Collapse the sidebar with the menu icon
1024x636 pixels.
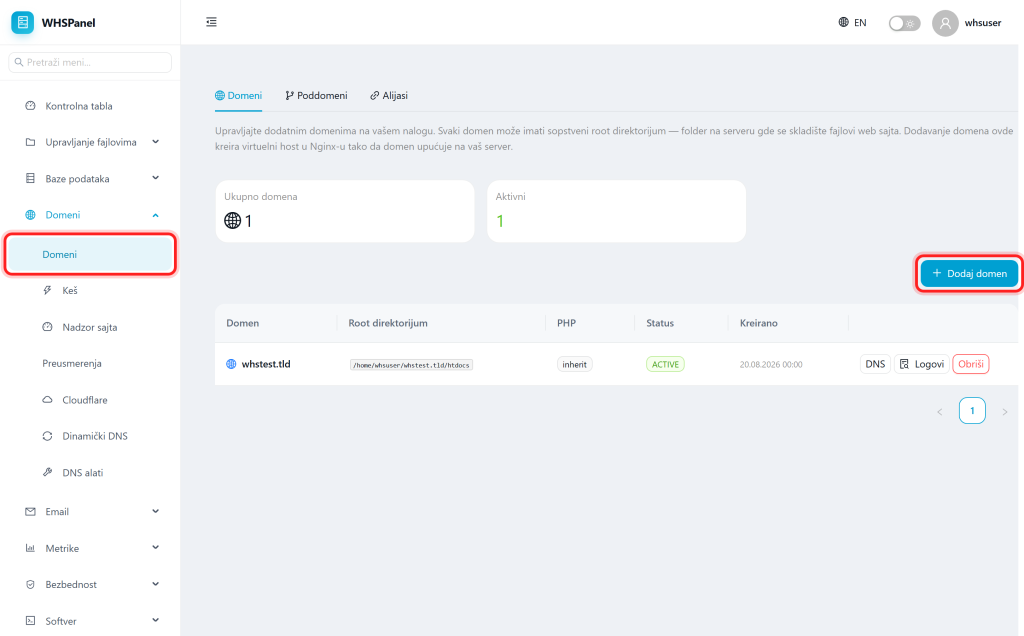[x=212, y=22]
